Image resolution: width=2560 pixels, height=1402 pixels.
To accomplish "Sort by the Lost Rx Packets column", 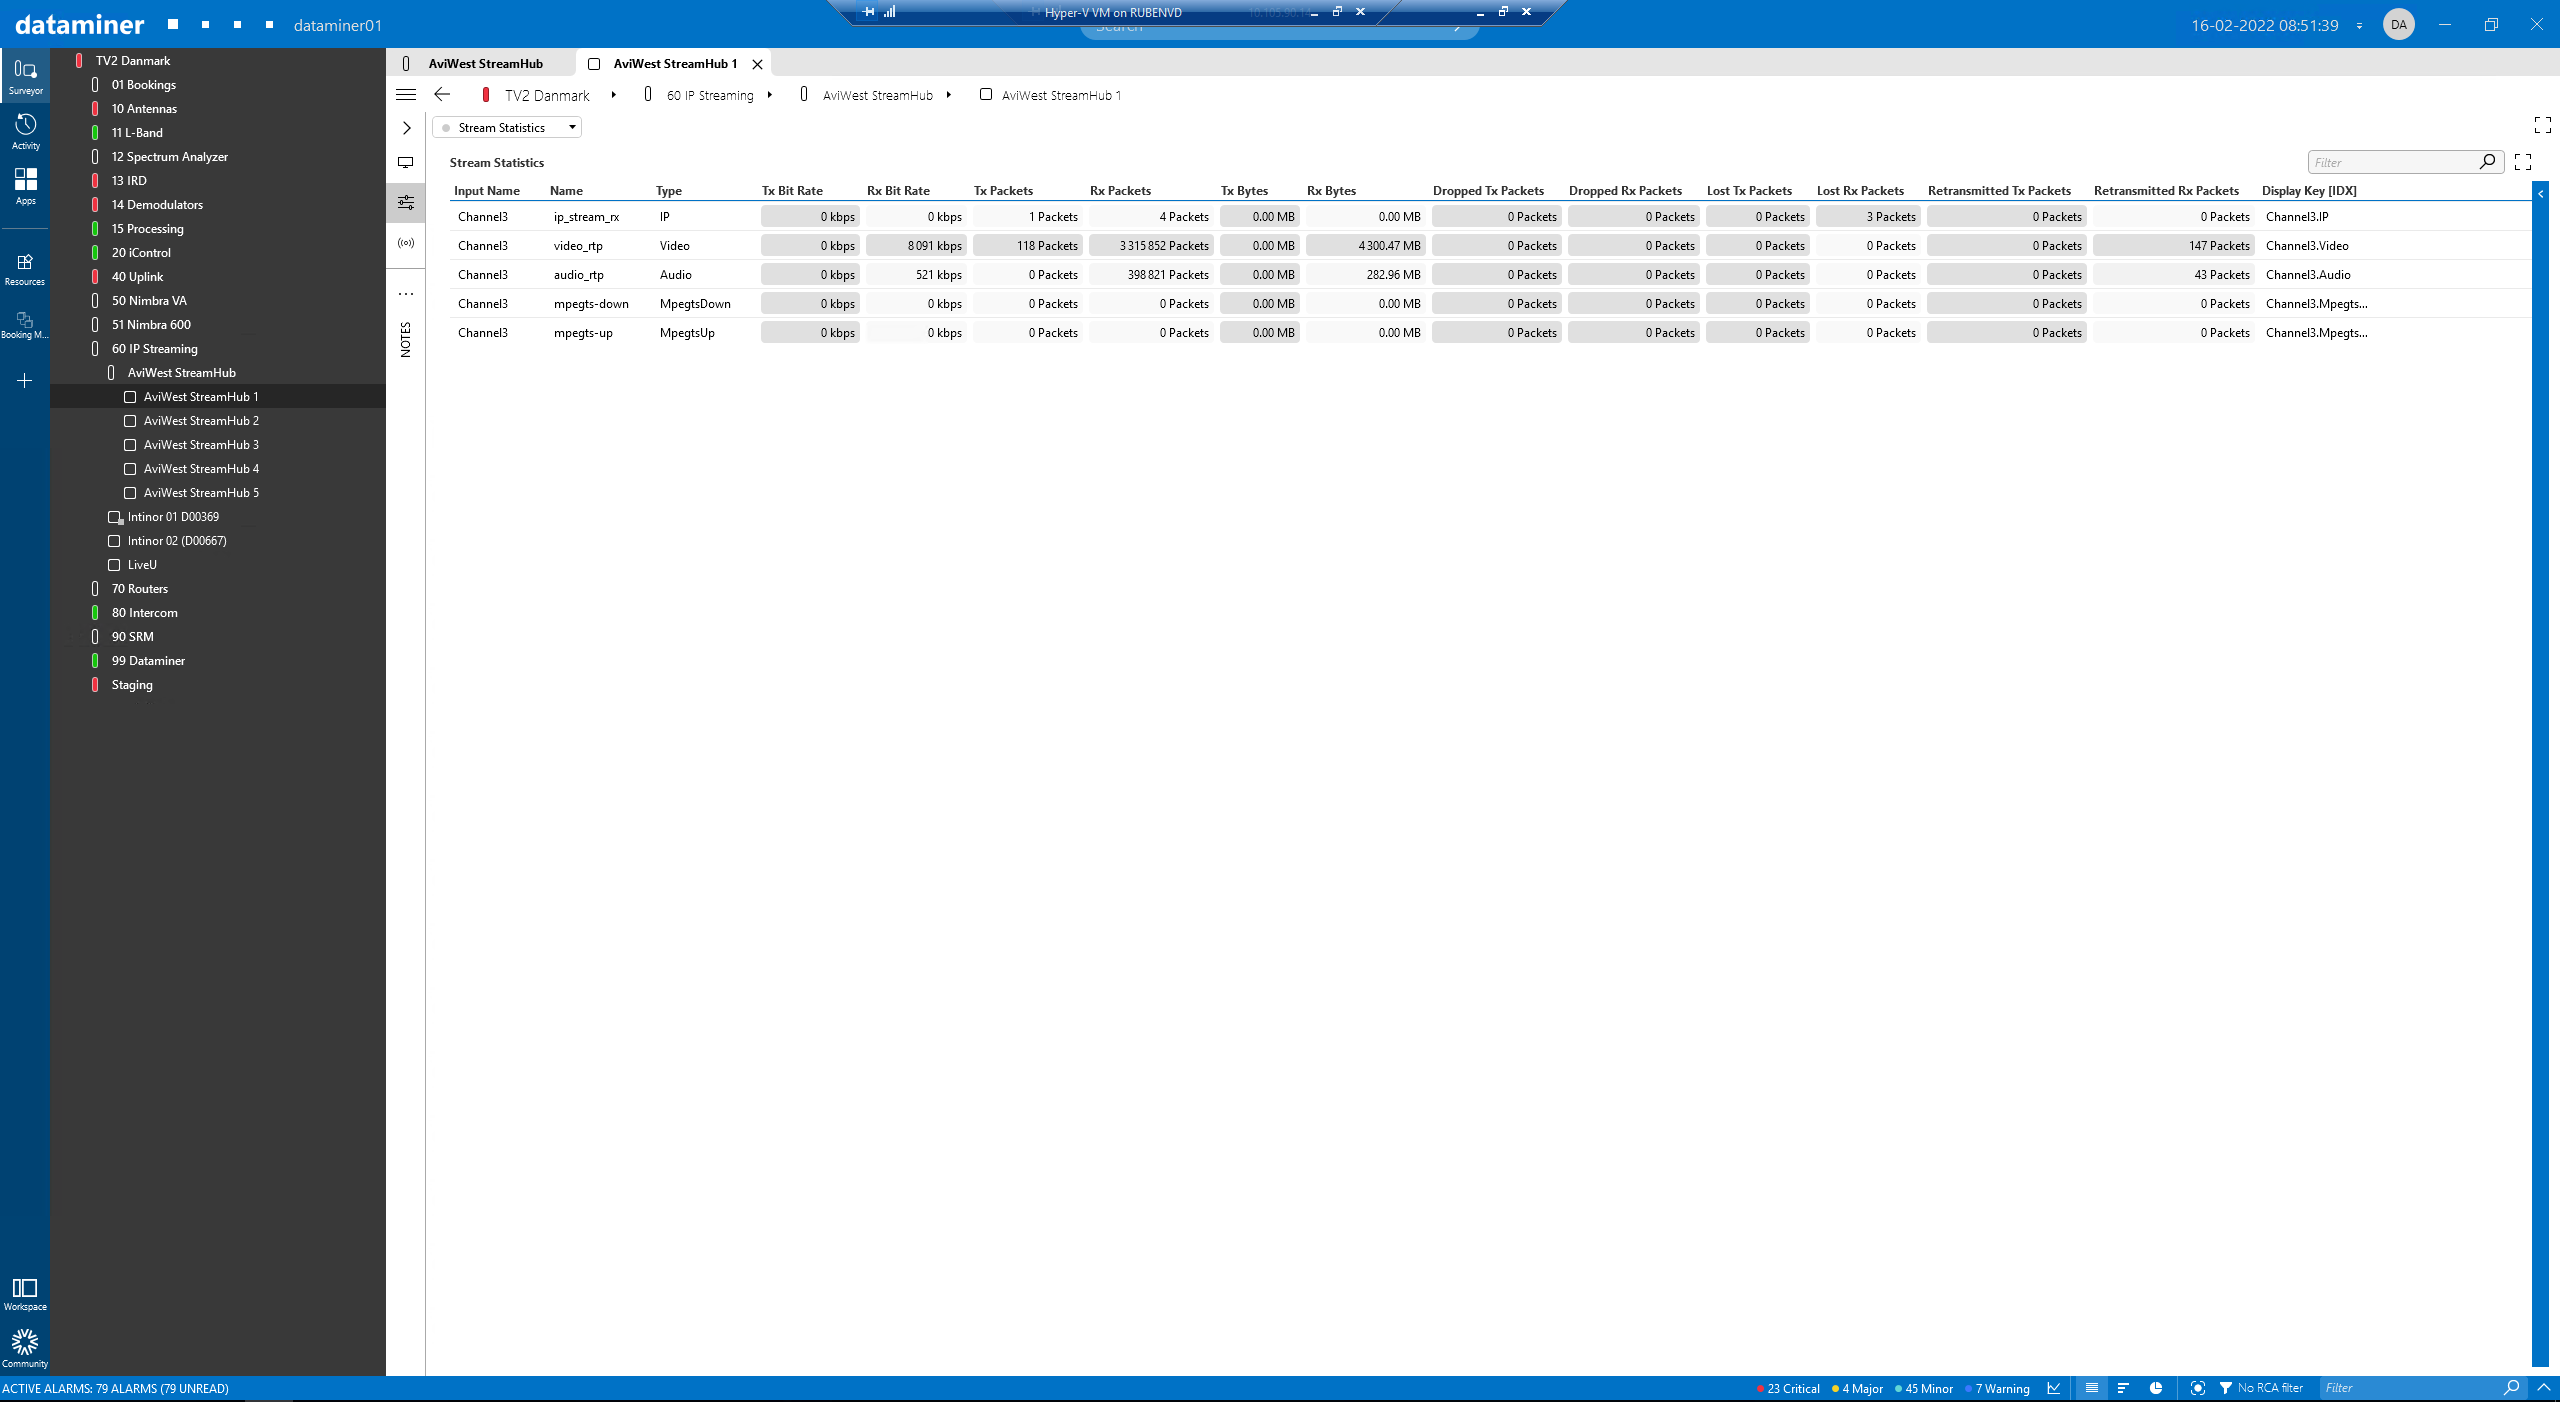I will click(1860, 191).
